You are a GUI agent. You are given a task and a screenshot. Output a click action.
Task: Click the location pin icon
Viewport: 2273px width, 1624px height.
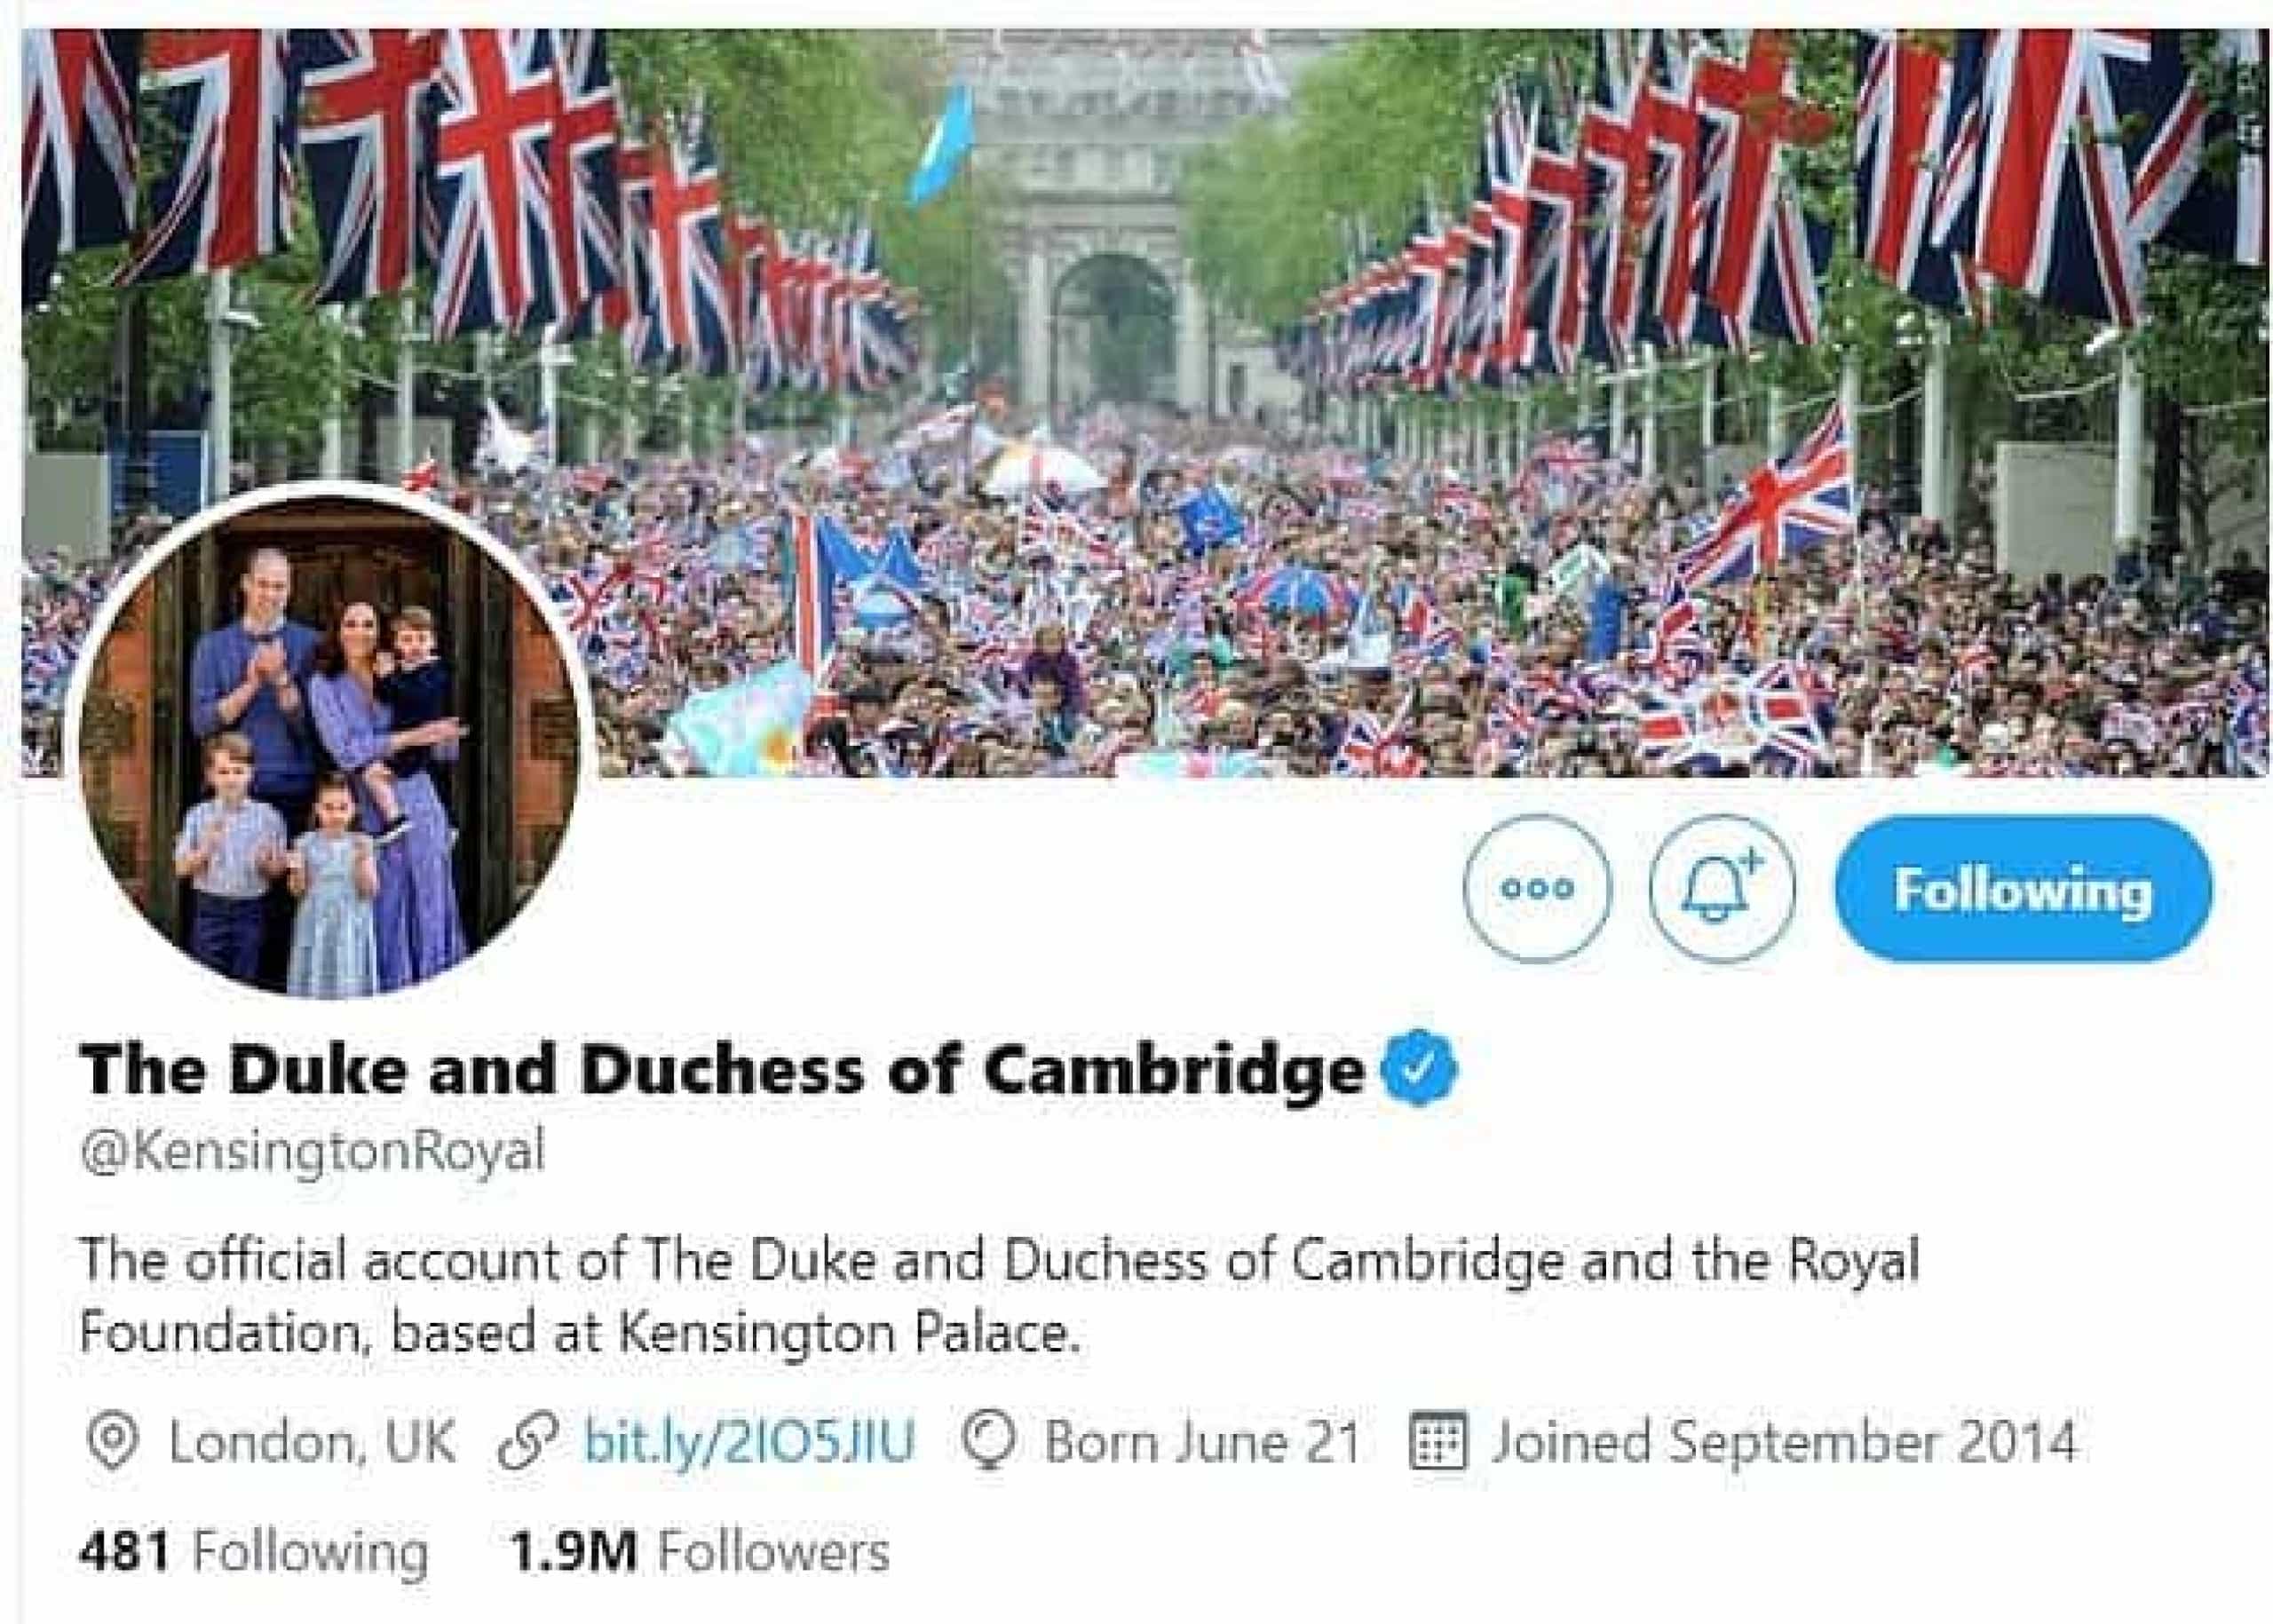tap(112, 1442)
